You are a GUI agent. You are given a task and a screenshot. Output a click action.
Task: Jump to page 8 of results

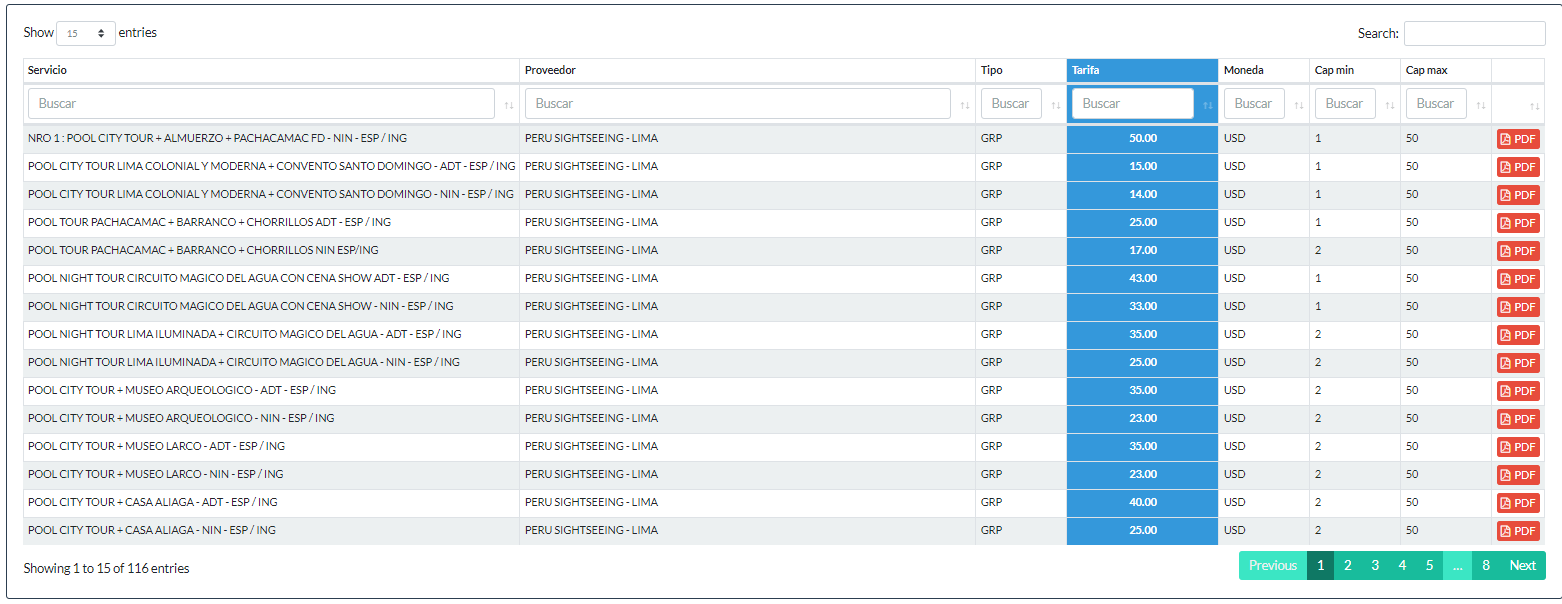1486,566
